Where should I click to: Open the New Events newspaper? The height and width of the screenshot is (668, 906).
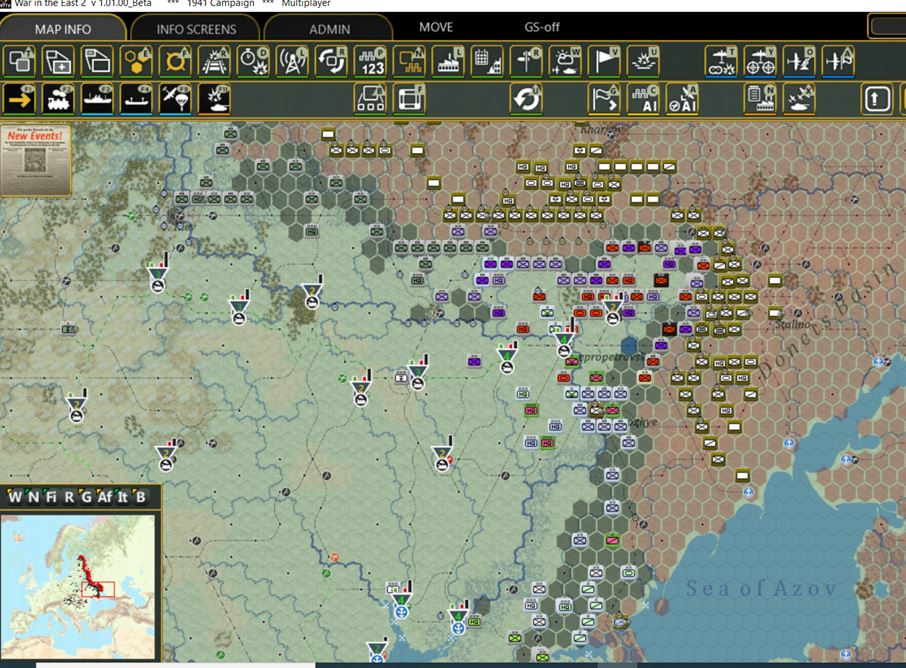35,160
